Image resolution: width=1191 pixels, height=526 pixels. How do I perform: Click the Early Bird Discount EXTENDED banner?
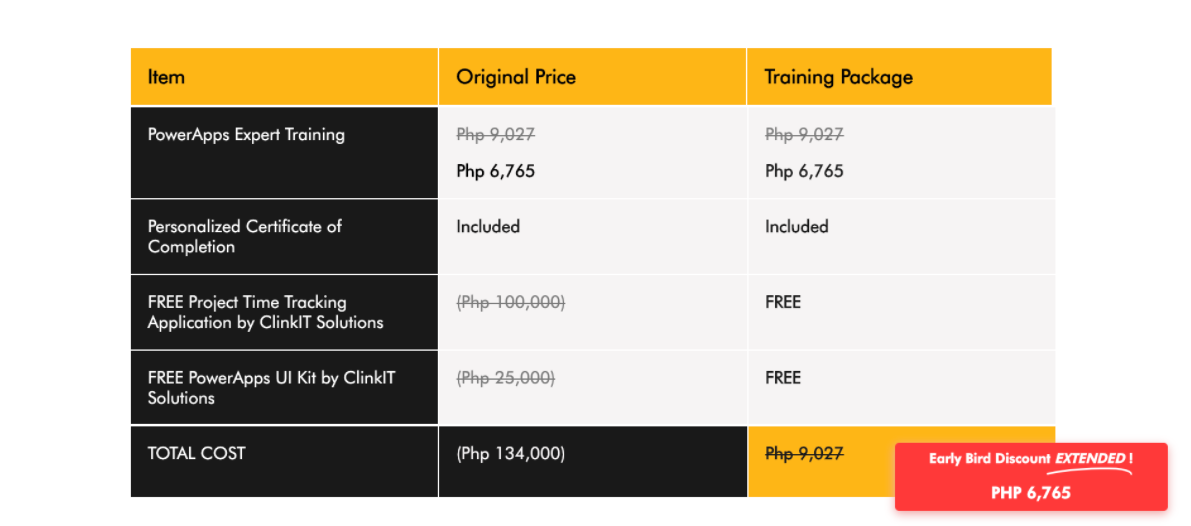(1031, 477)
